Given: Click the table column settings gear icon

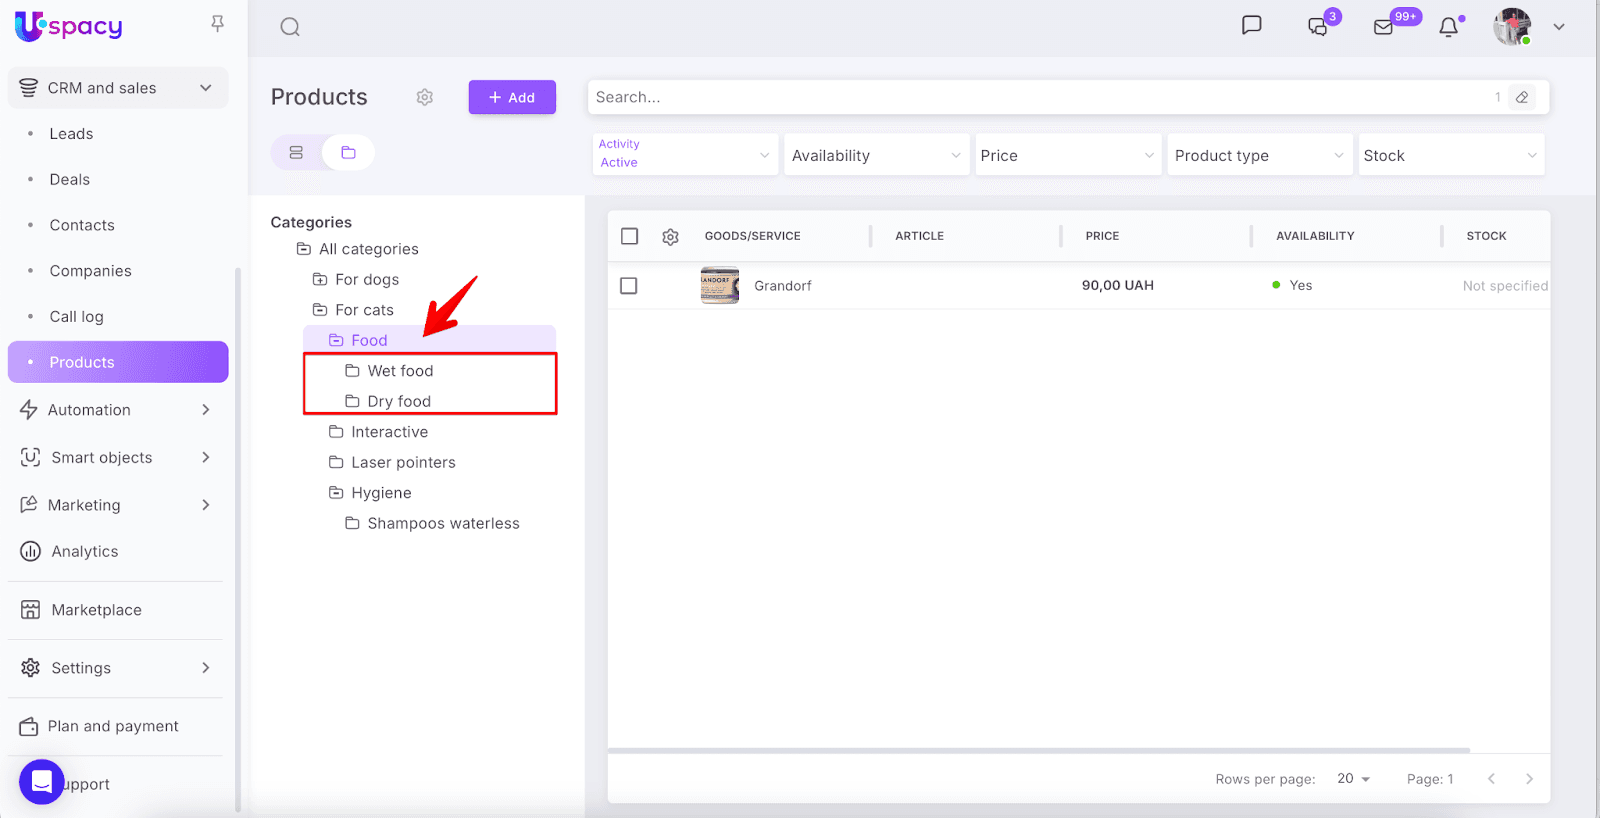Looking at the screenshot, I should (670, 237).
